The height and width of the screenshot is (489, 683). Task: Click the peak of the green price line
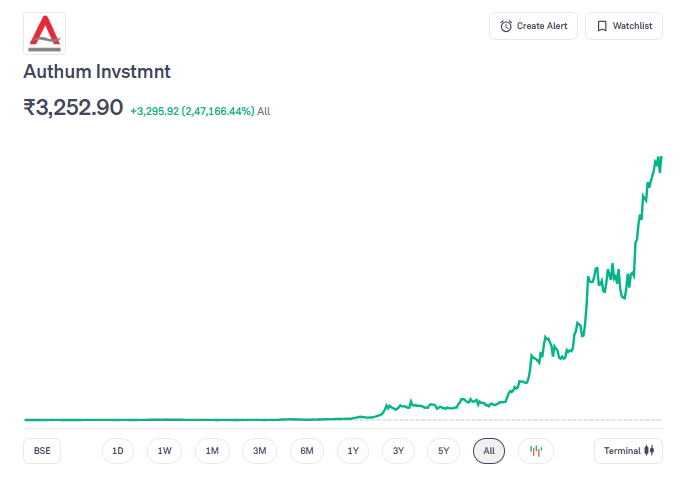[x=661, y=157]
